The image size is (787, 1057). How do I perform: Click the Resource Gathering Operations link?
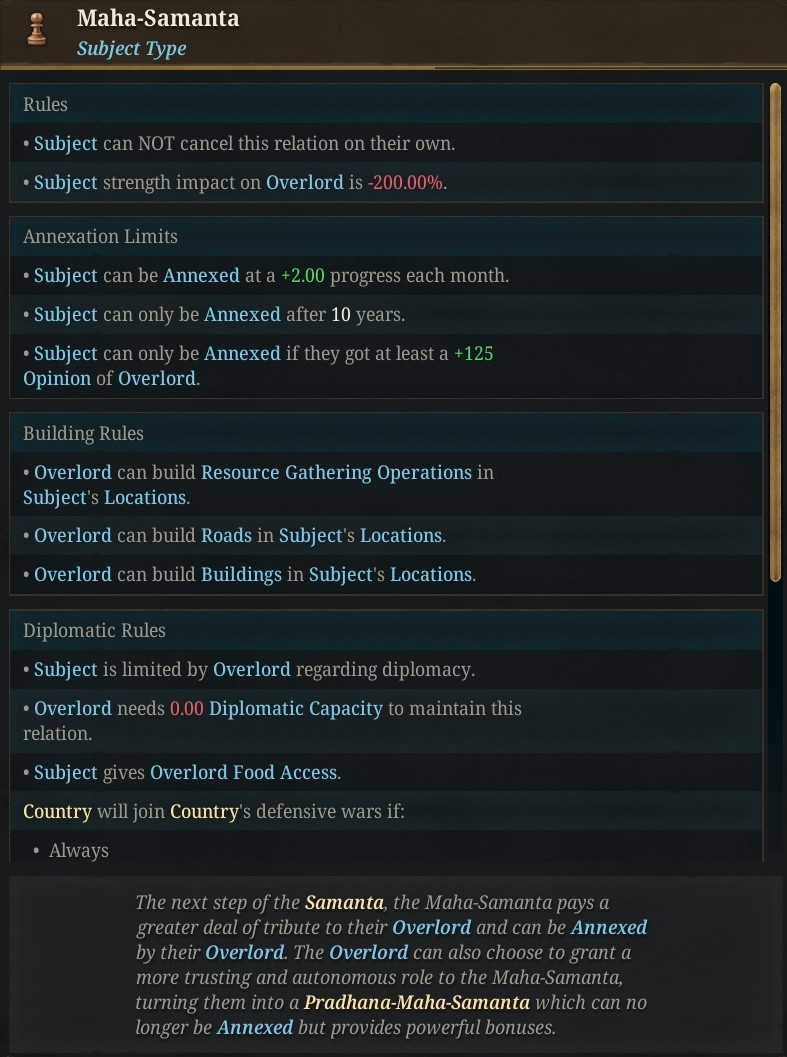337,473
